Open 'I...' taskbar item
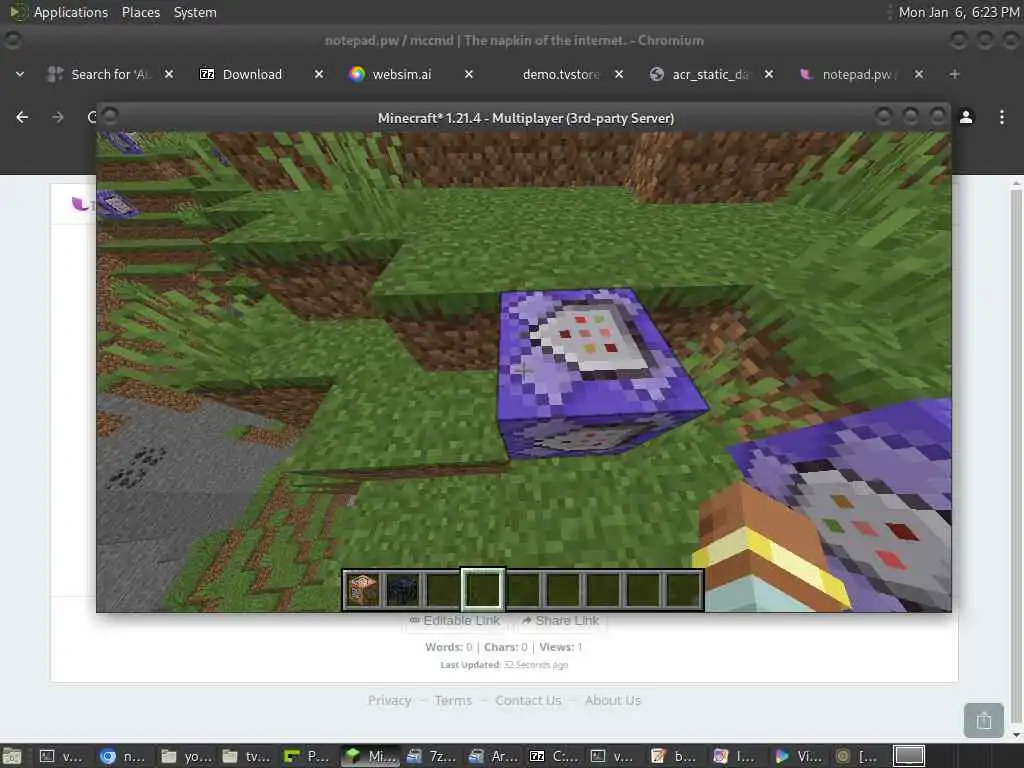 pos(736,756)
